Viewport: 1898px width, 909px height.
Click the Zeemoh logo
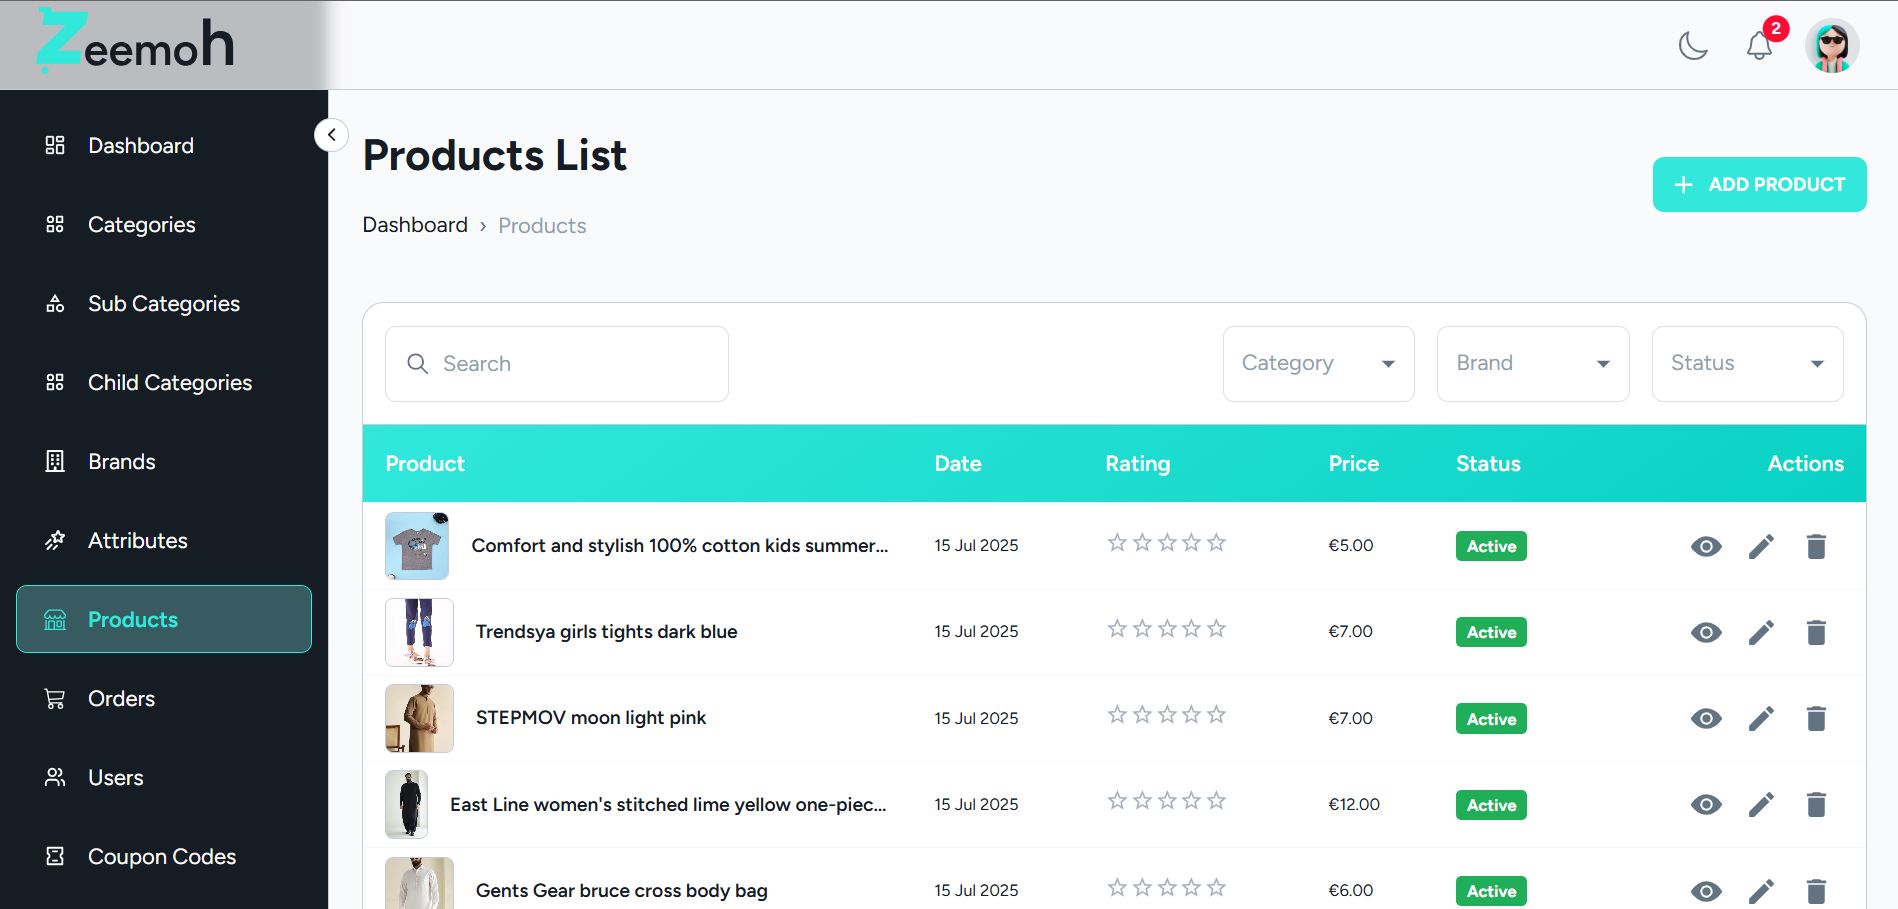[x=136, y=42]
